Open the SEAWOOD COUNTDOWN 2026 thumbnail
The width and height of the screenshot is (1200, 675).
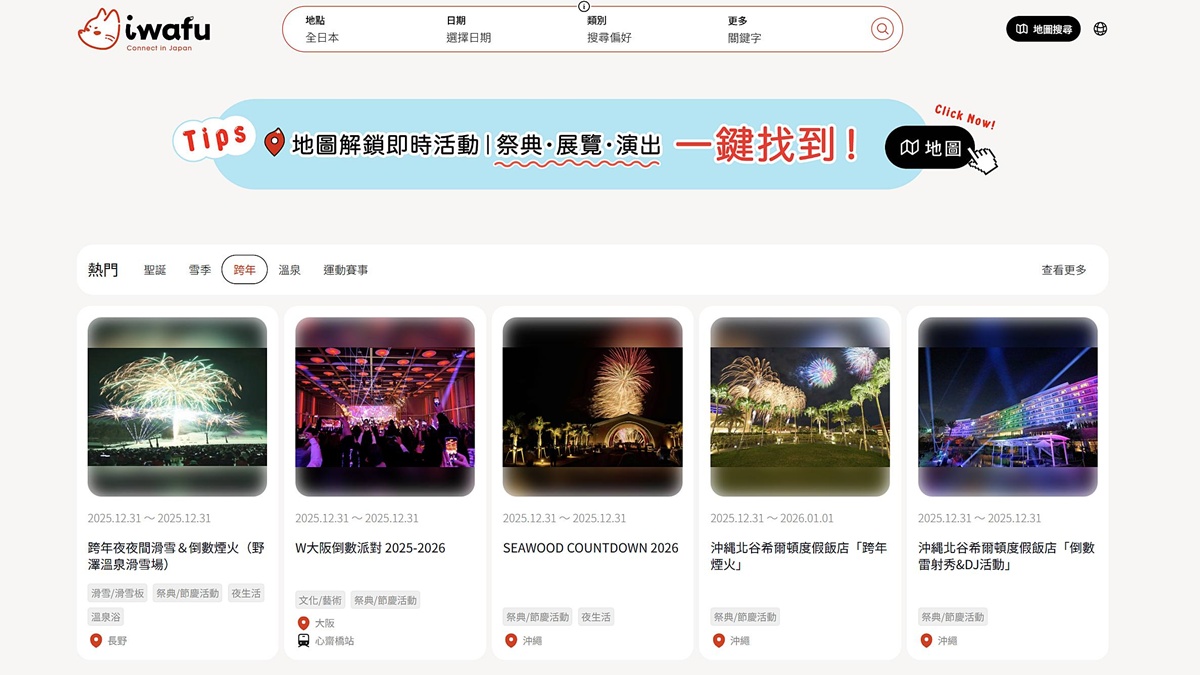click(x=592, y=407)
